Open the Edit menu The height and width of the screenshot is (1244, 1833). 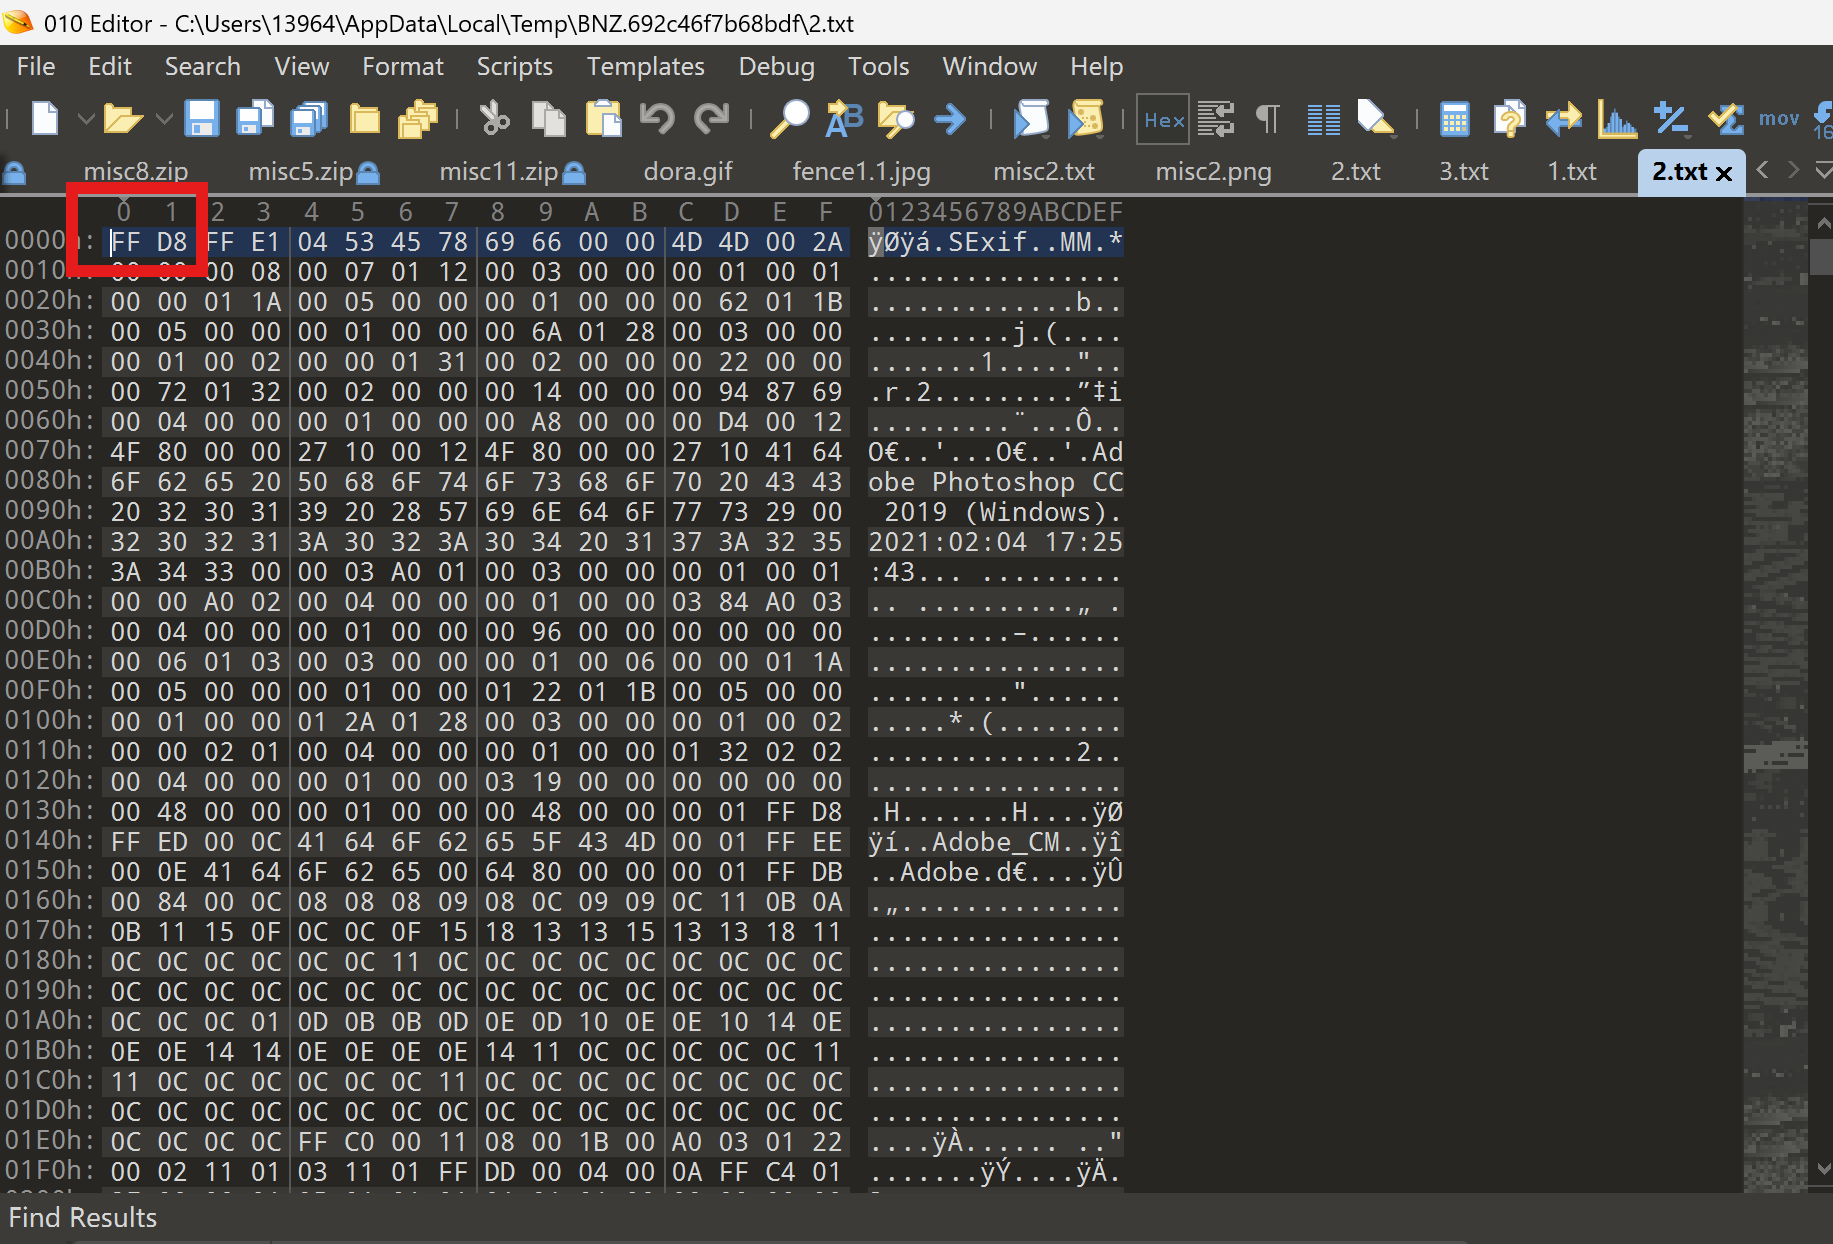click(110, 66)
